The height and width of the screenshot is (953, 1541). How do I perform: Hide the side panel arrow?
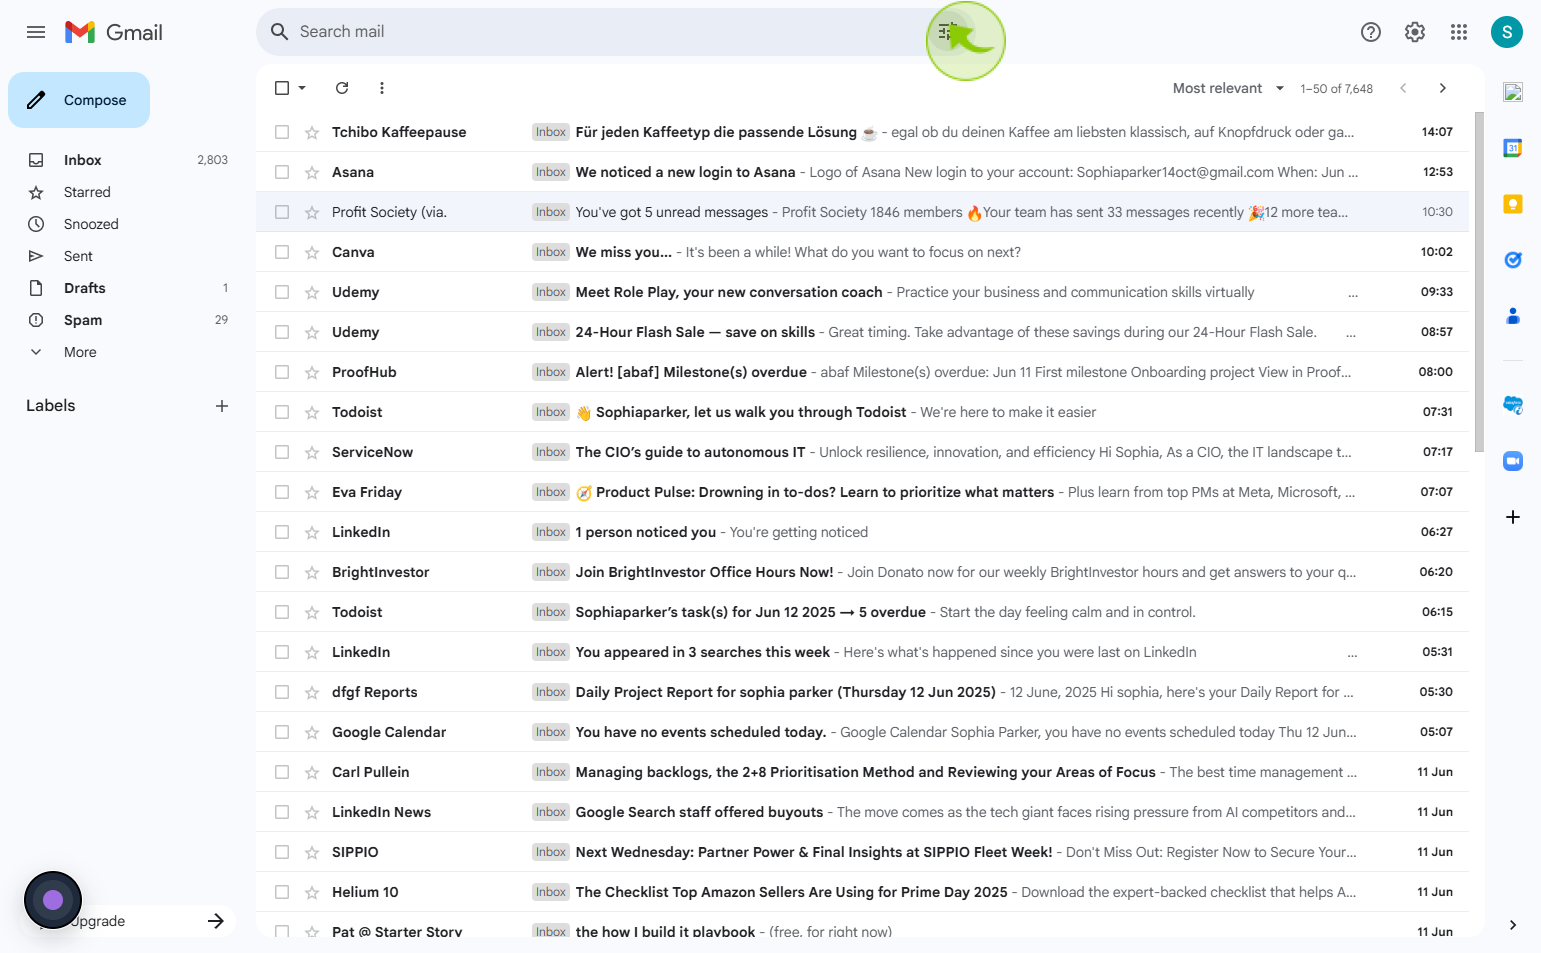click(x=1513, y=925)
